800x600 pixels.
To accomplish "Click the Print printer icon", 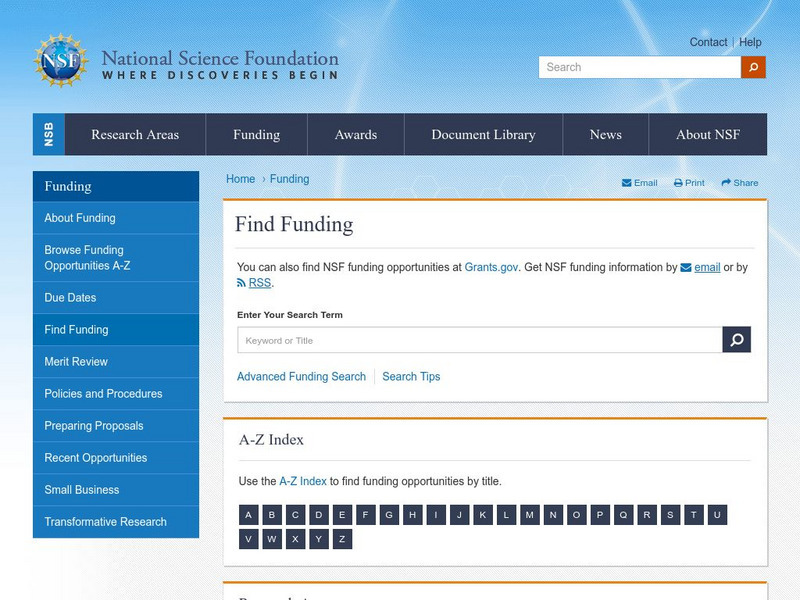I will click(678, 183).
